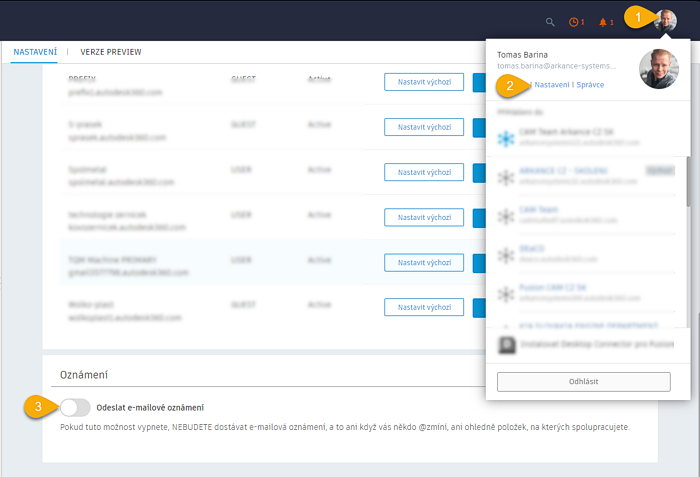Click the Odhlásit sign-out button
Image resolution: width=700 pixels, height=477 pixels.
[583, 381]
